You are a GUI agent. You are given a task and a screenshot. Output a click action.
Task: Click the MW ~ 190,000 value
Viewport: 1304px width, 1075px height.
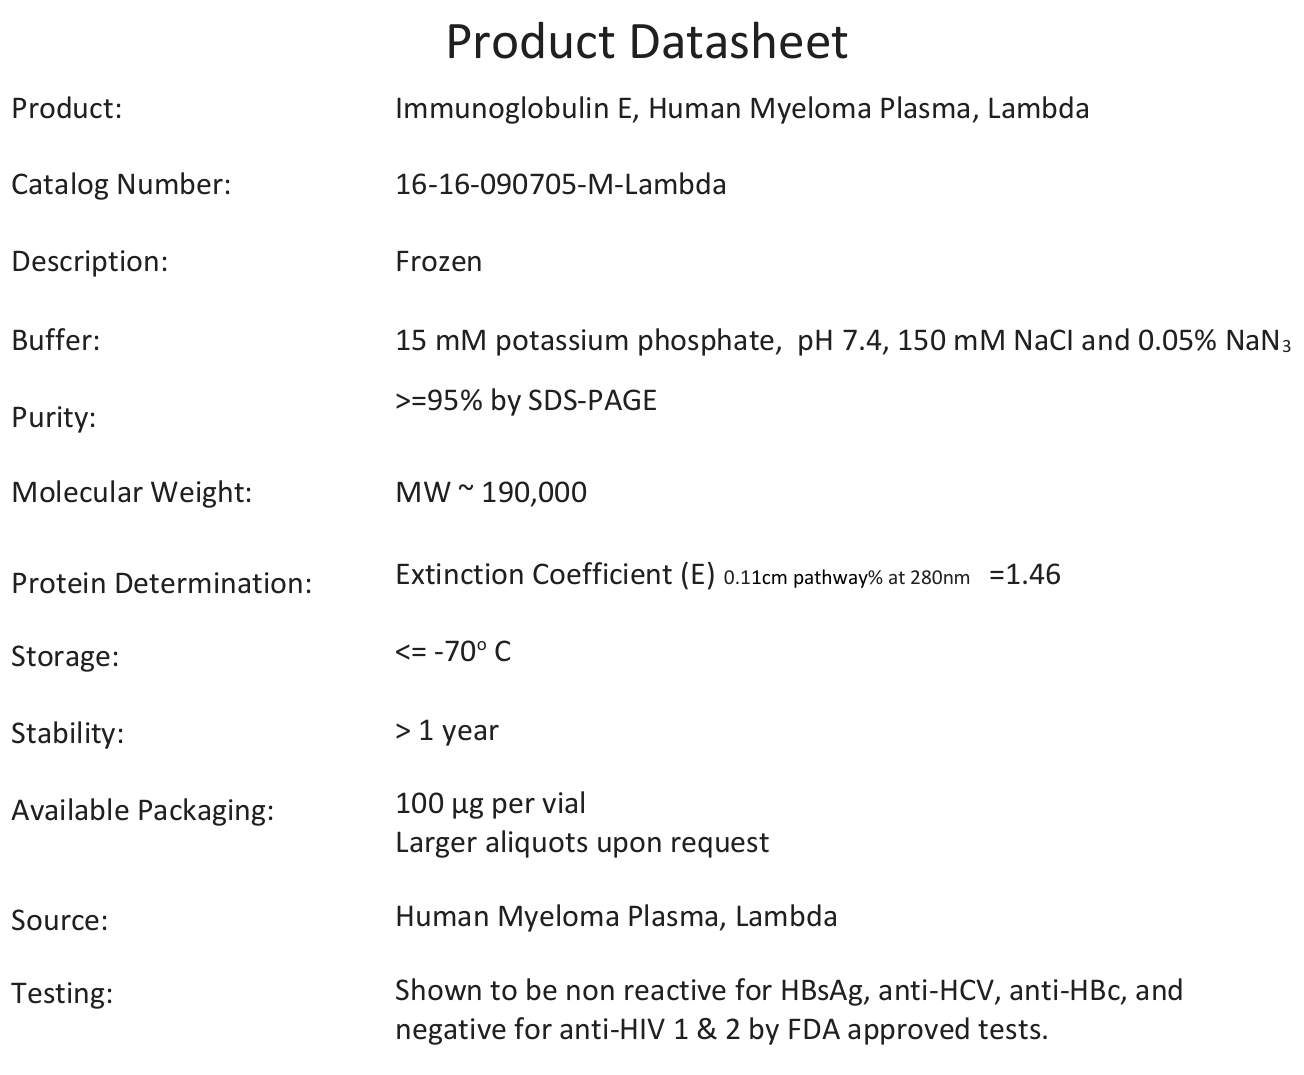(490, 493)
